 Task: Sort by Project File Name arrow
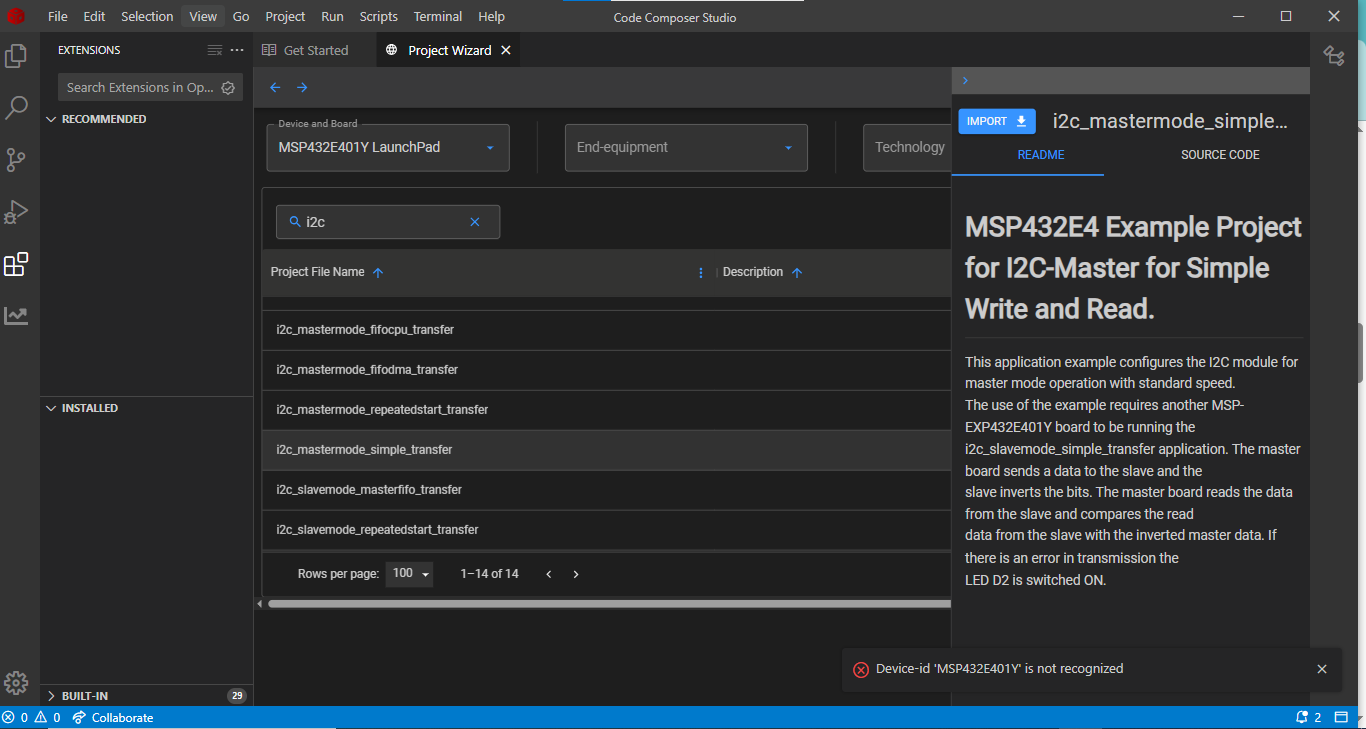[378, 273]
